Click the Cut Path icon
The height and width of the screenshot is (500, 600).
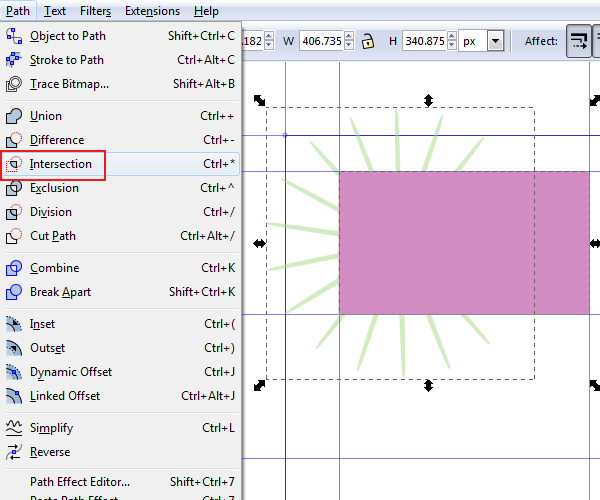(14, 236)
